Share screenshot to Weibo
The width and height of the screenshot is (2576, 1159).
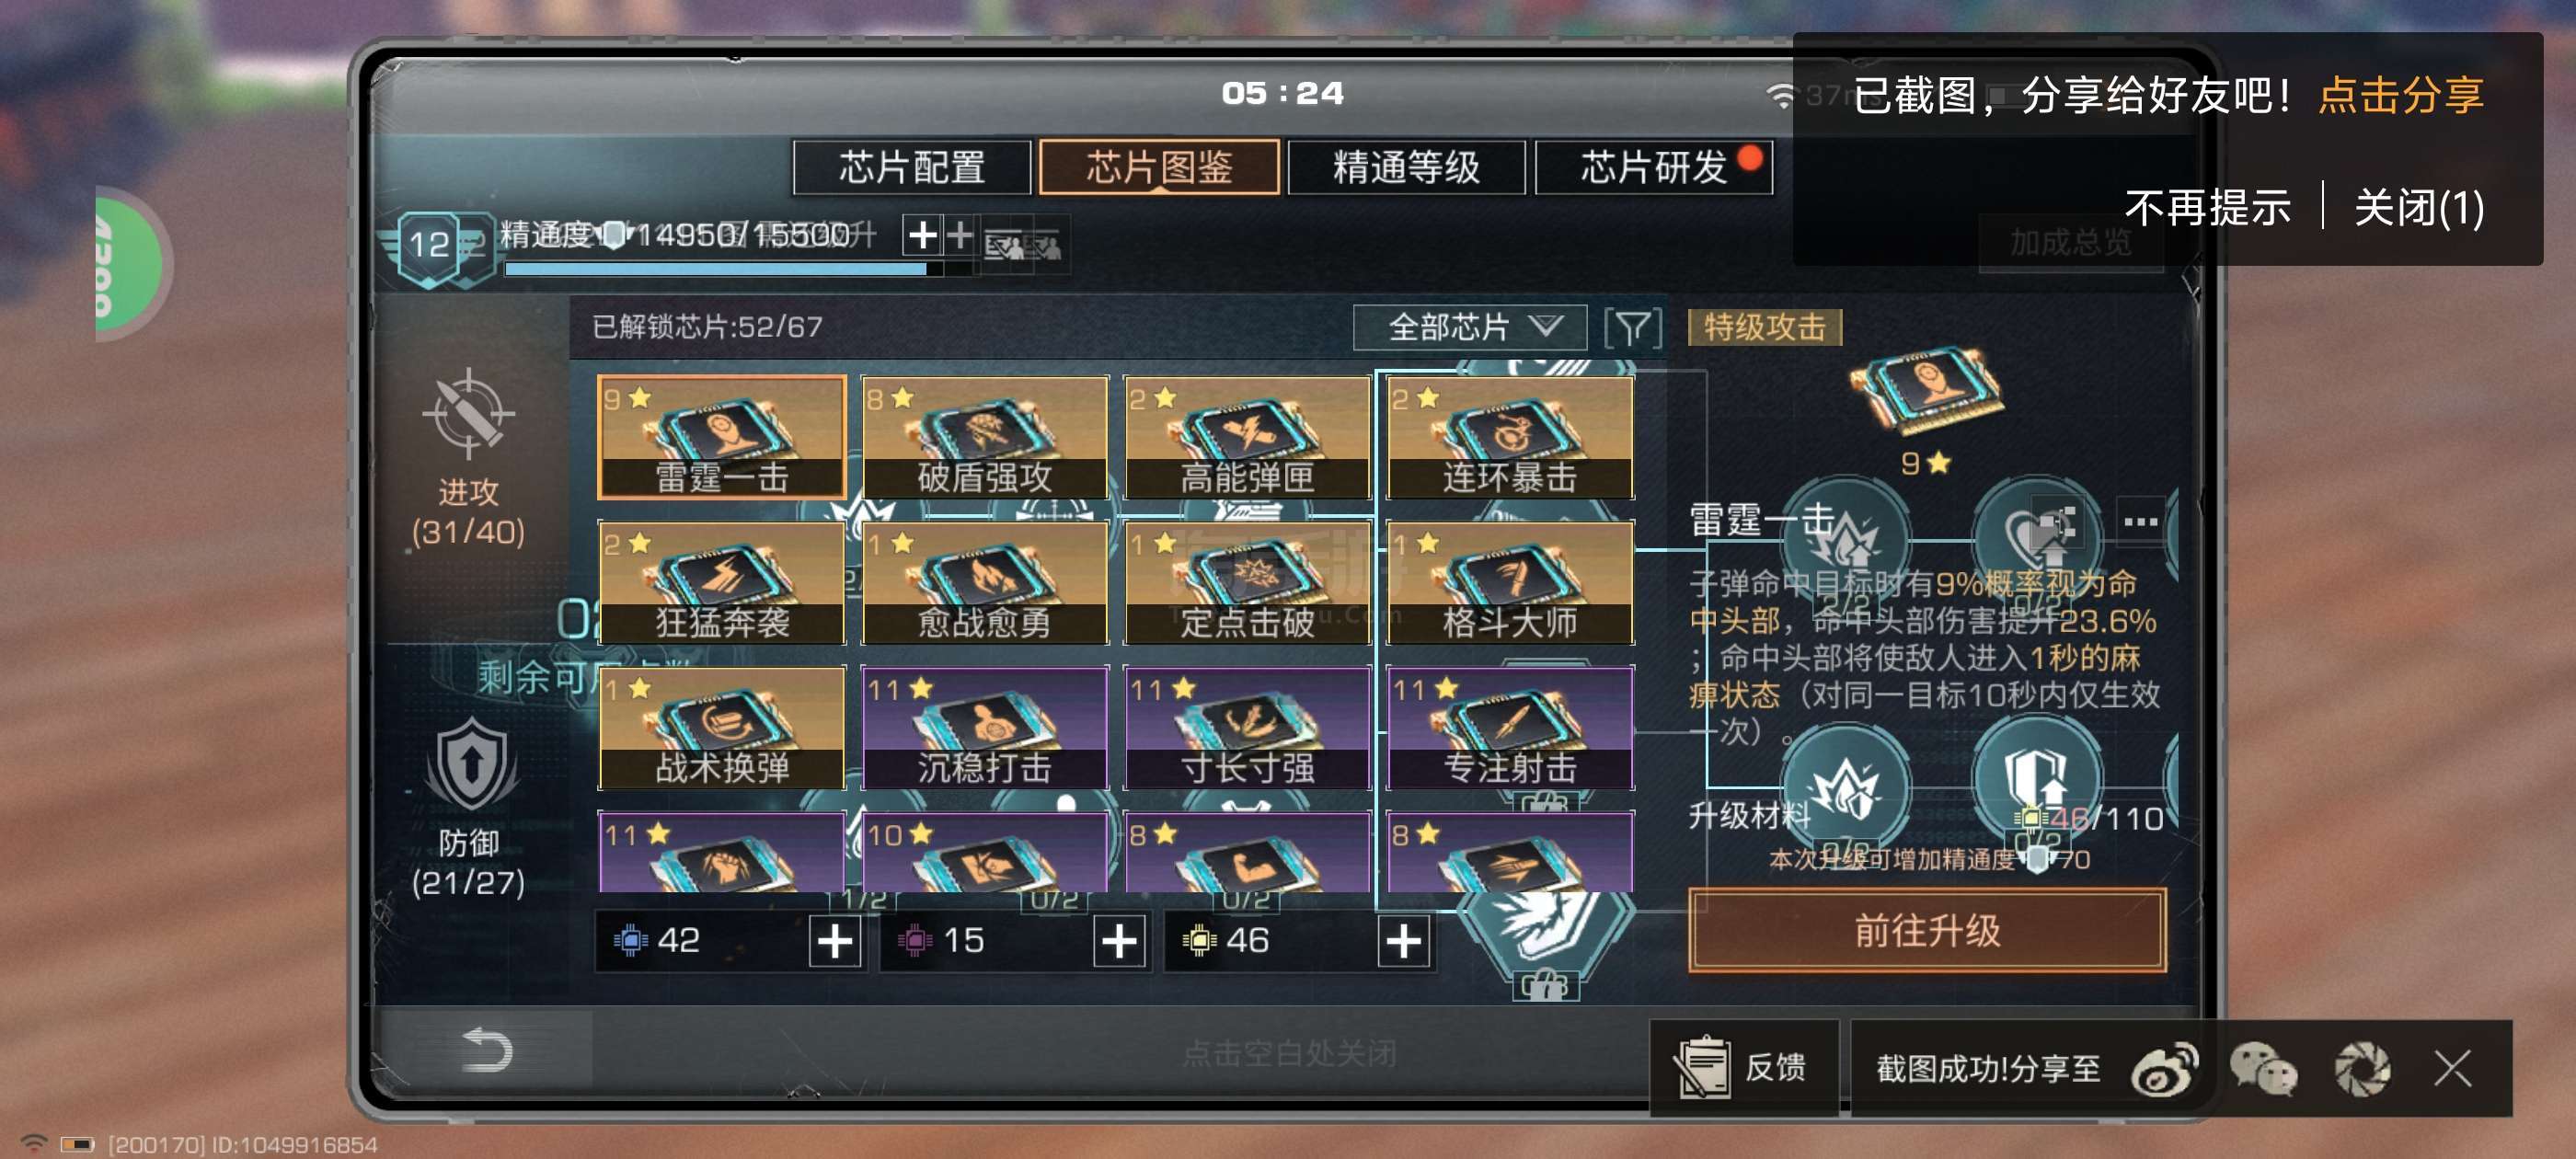pyautogui.click(x=2164, y=1068)
